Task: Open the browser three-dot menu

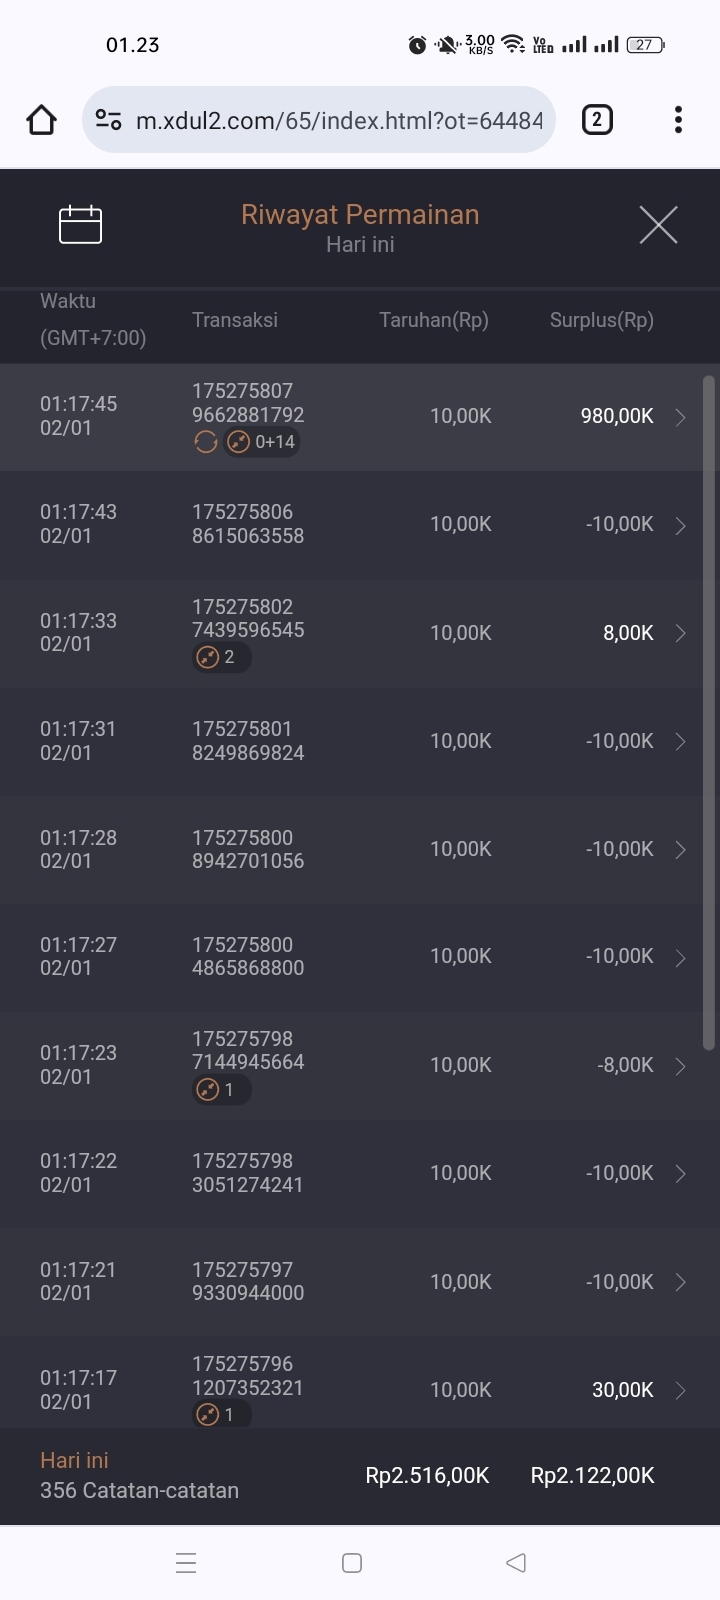Action: (678, 120)
